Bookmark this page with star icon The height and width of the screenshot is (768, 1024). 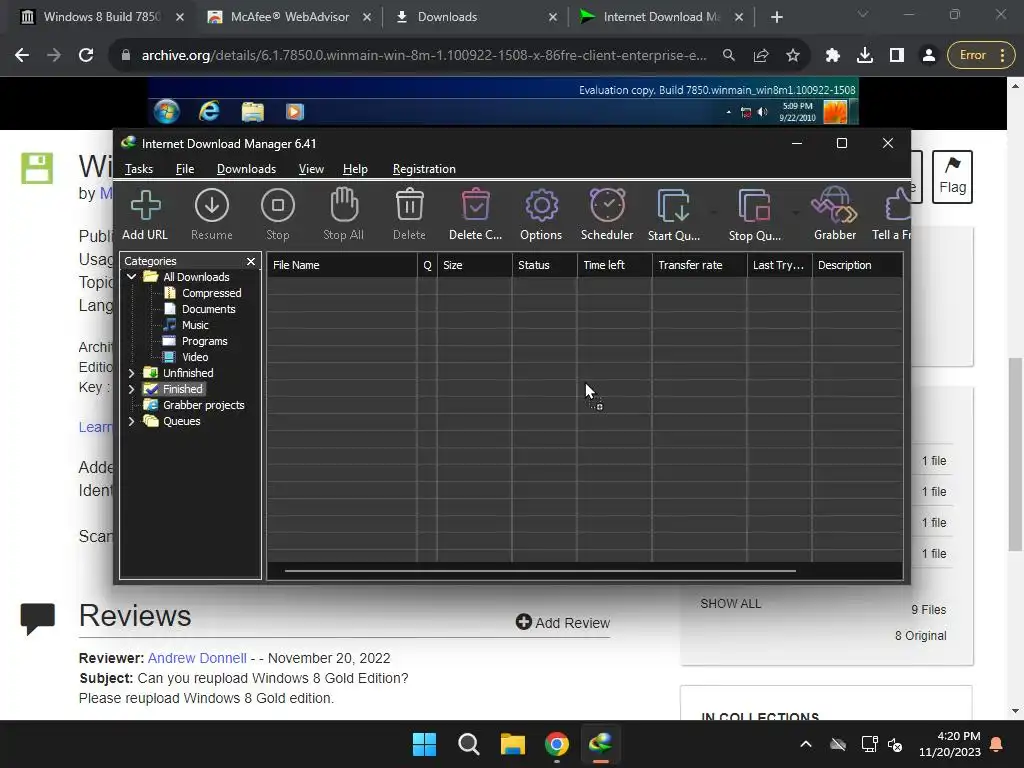click(793, 56)
